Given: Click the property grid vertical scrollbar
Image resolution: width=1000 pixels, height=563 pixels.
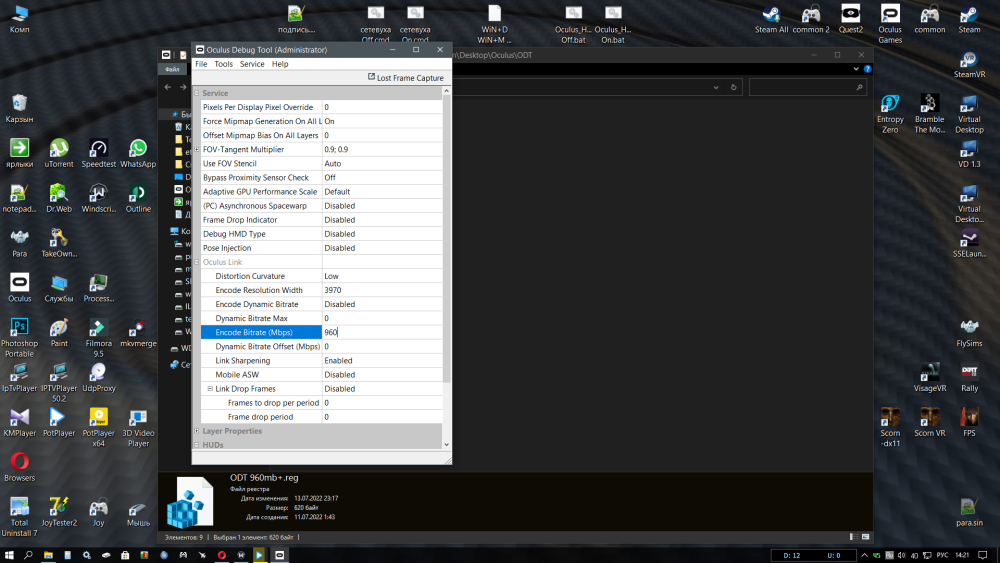Looking at the screenshot, I should click(446, 240).
